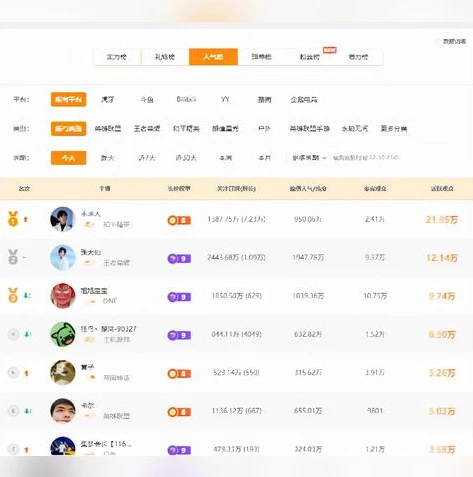Set the time range to 近30天
Image resolution: width=473 pixels, height=477 pixels.
186,158
